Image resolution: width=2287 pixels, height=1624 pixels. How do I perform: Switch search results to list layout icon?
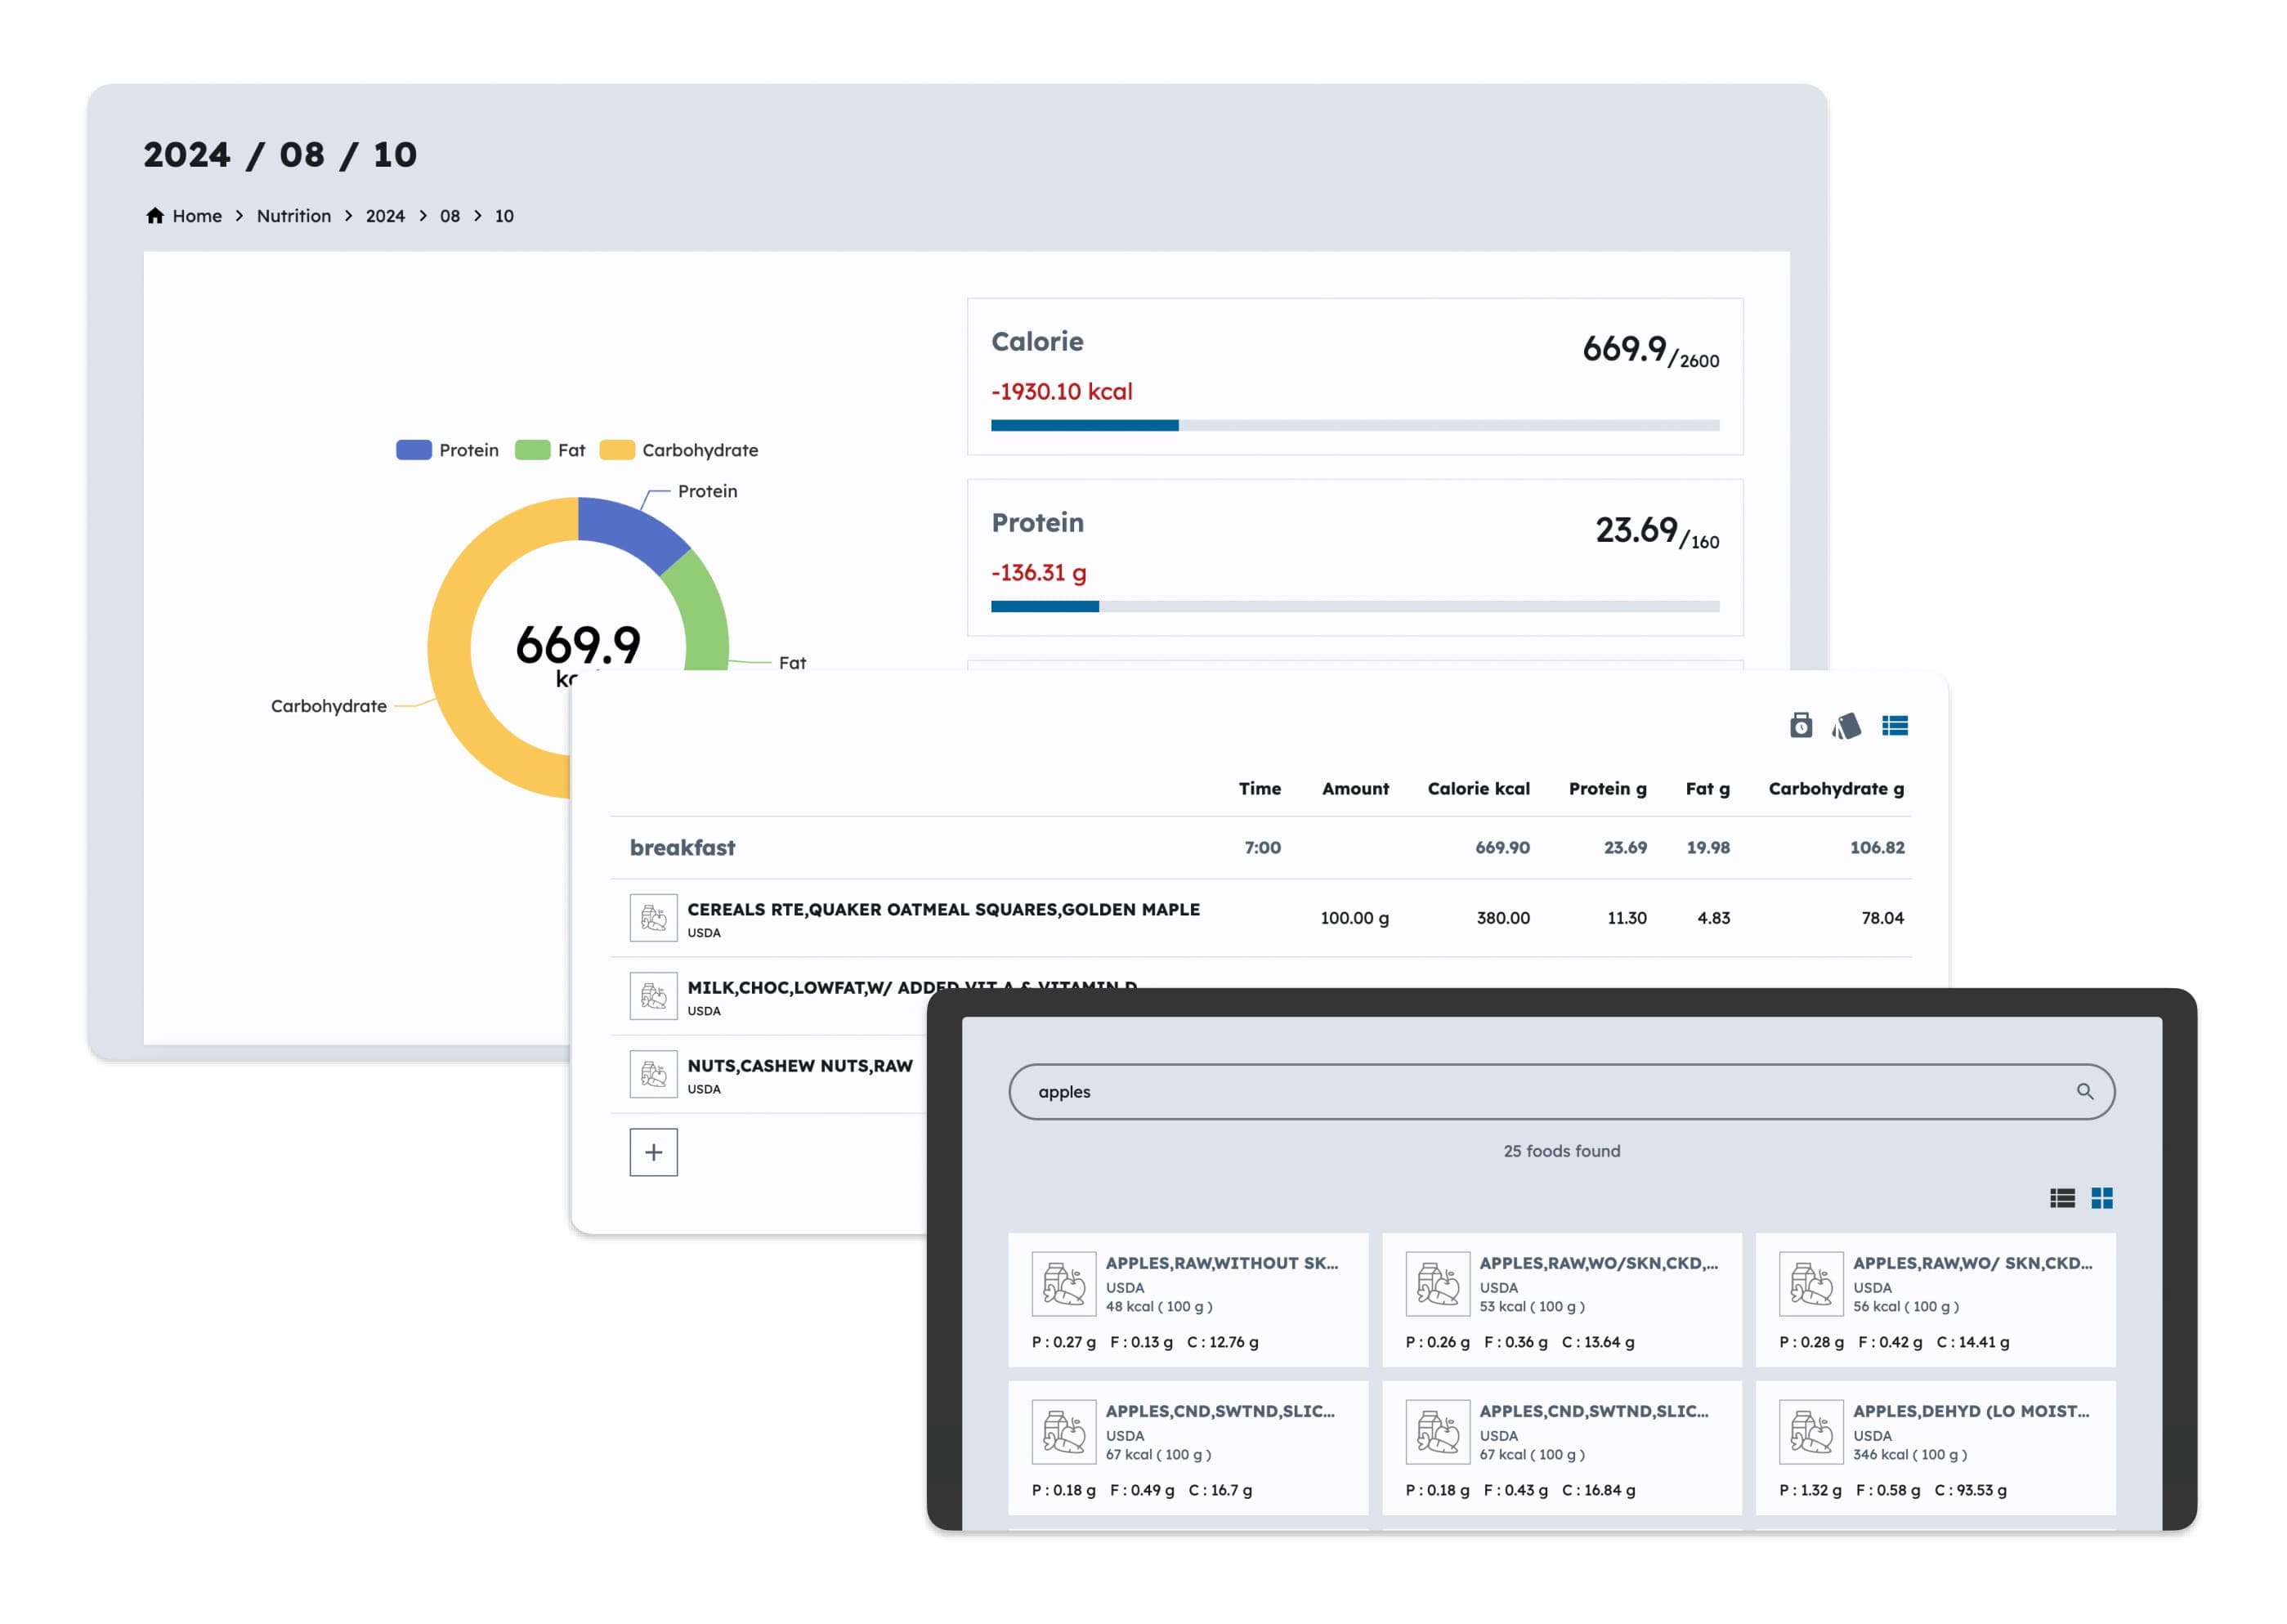coord(2061,1197)
